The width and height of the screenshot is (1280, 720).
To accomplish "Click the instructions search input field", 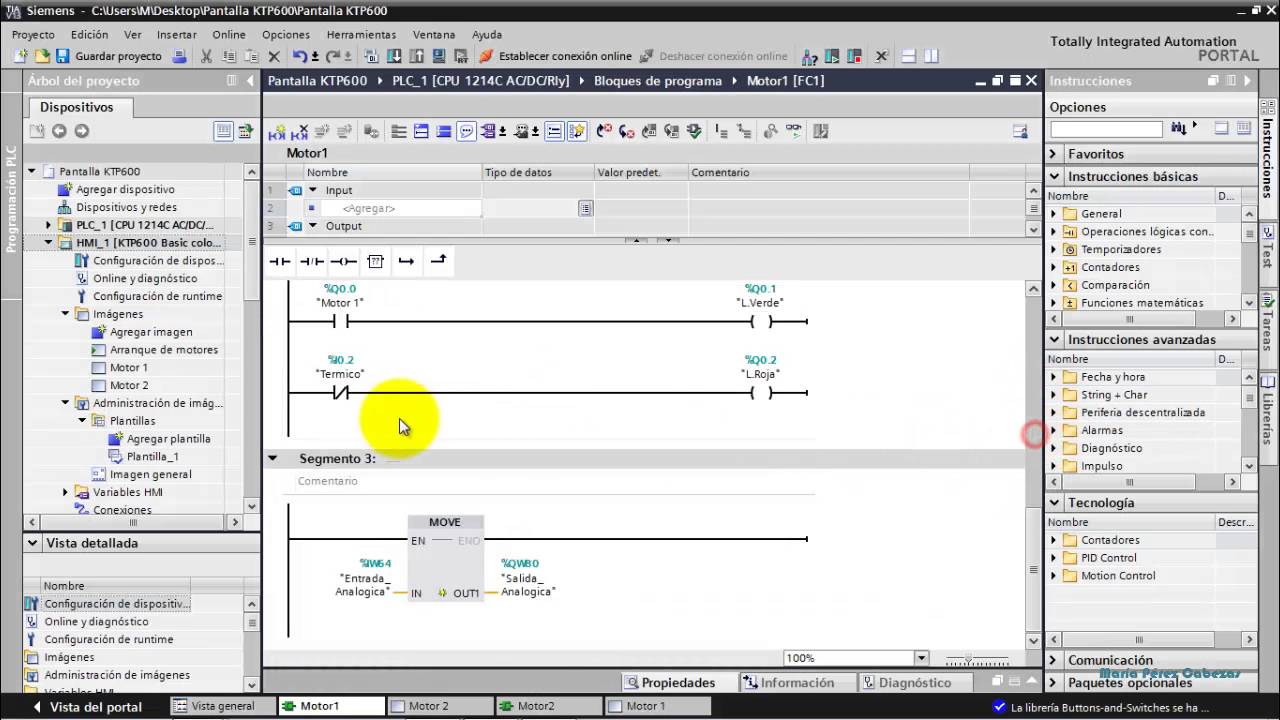I will 1106,129.
